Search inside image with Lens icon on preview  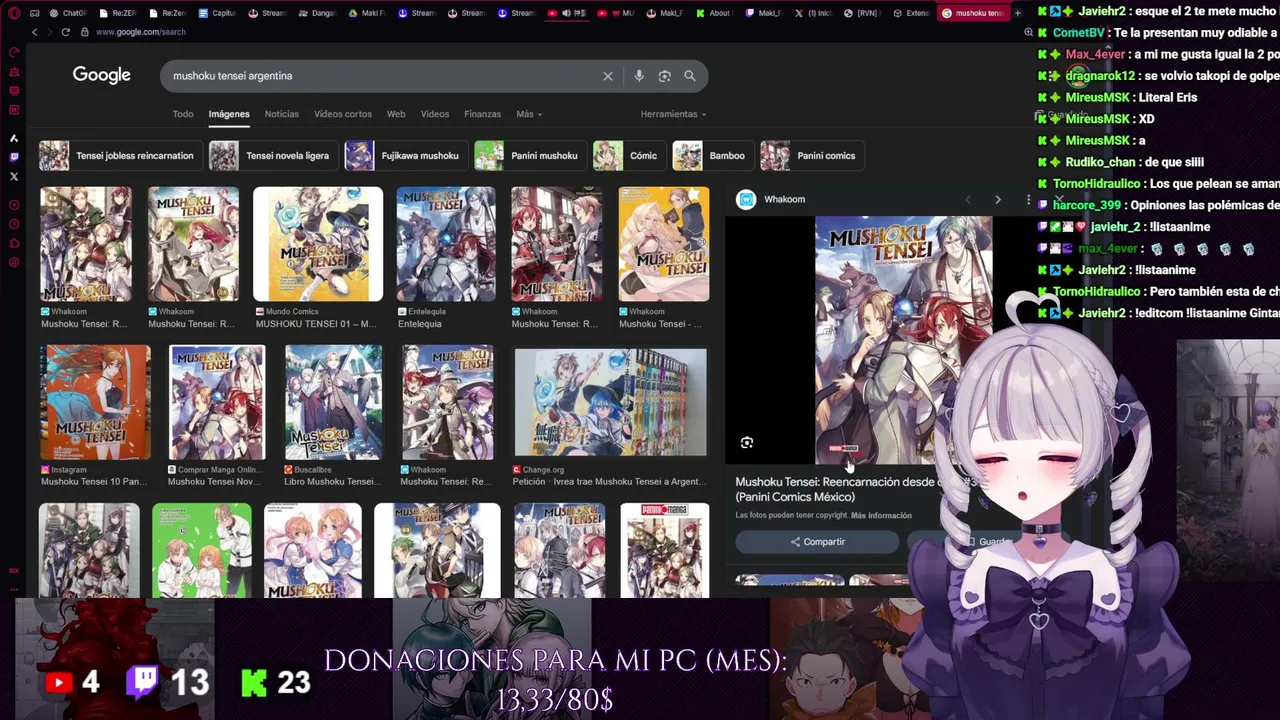coord(747,442)
